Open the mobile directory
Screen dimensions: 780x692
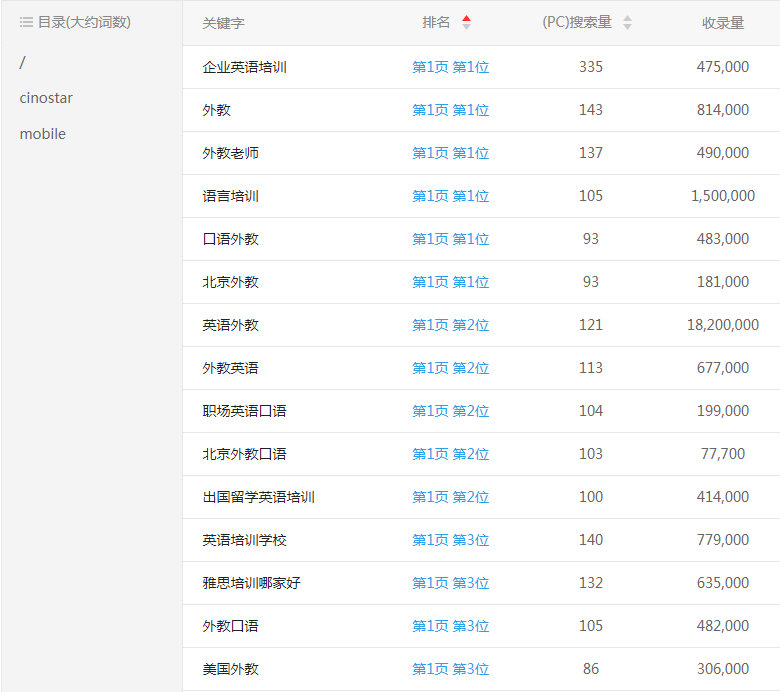pos(43,134)
